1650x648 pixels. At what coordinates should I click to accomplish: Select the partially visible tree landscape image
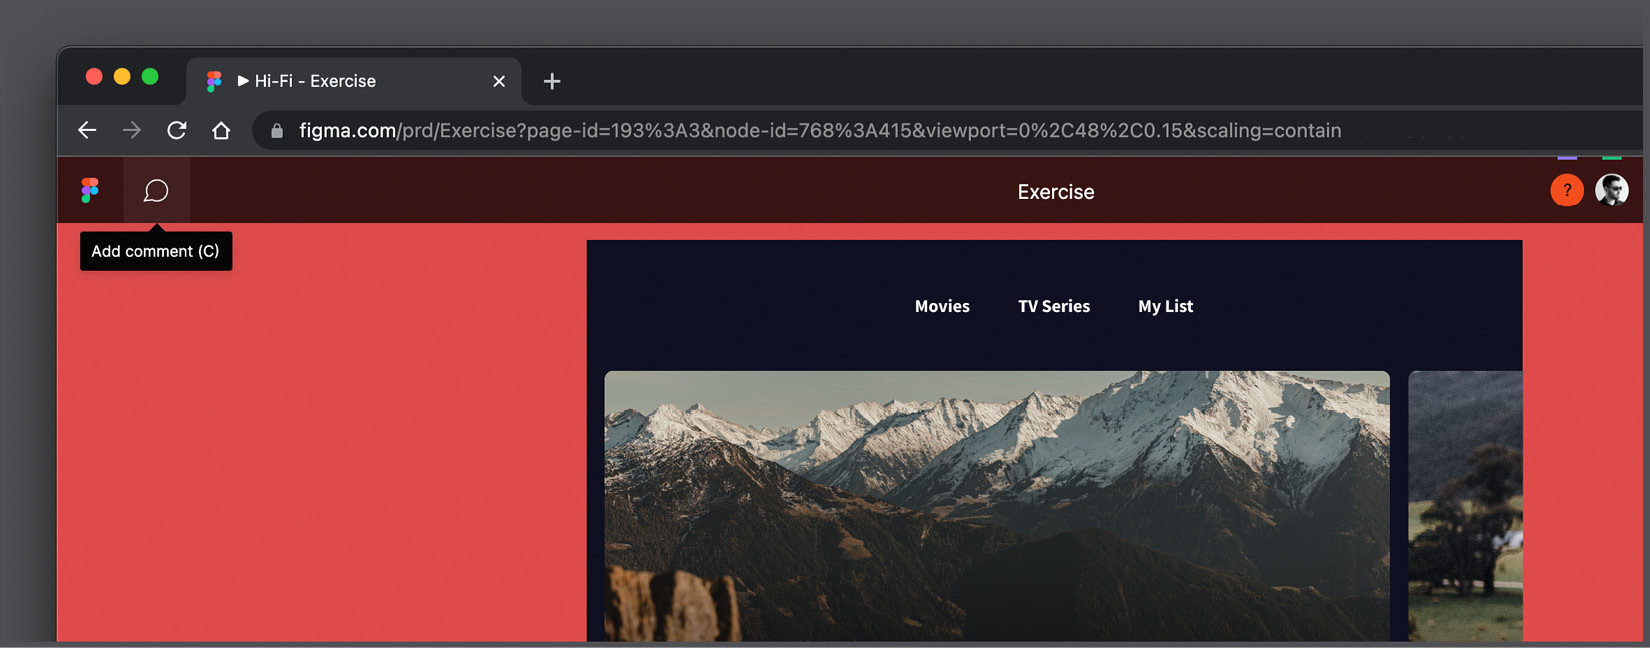pyautogui.click(x=1465, y=506)
